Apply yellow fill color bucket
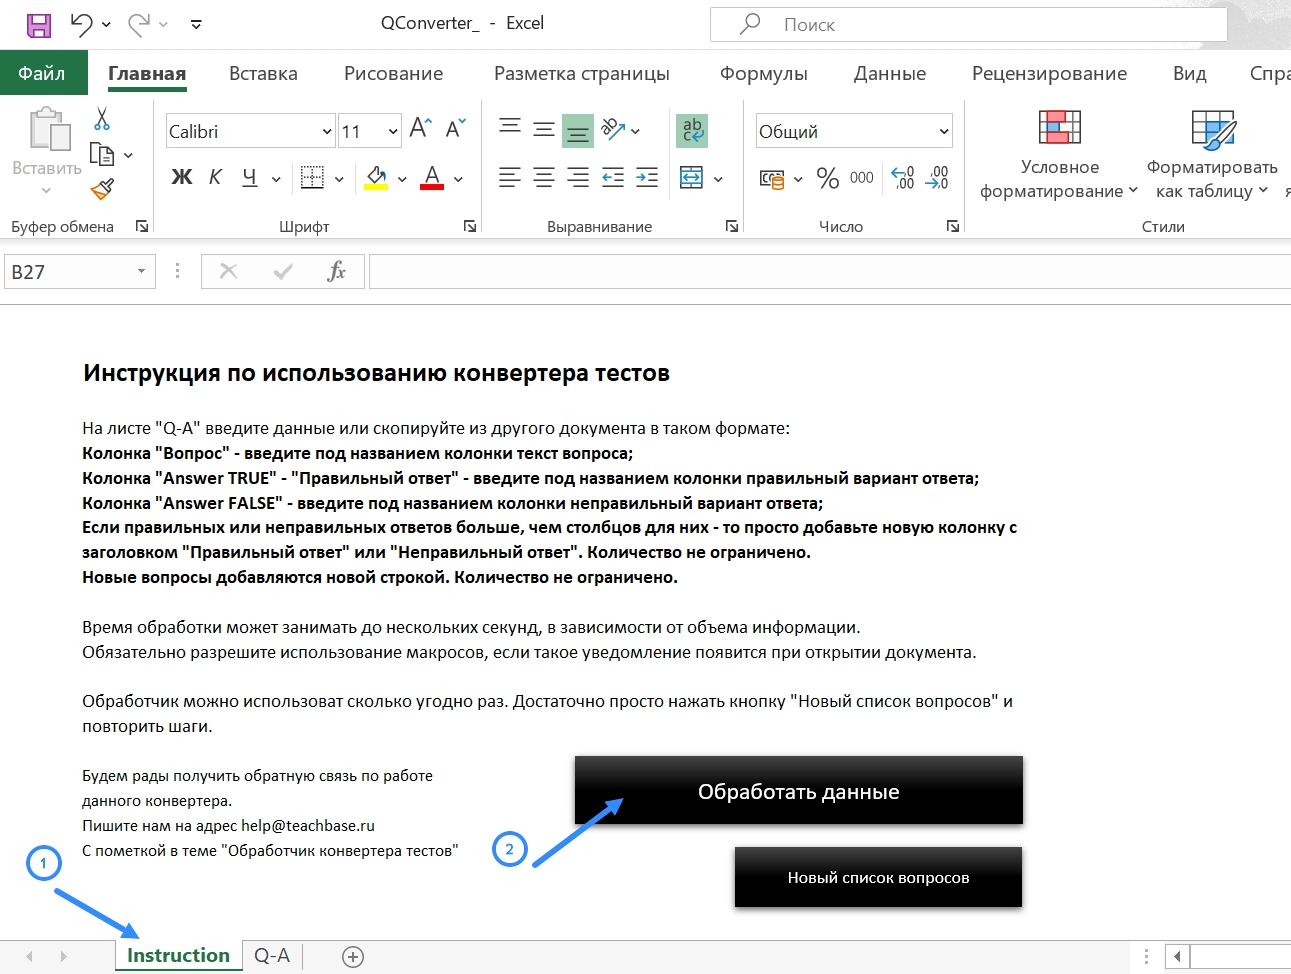The width and height of the screenshot is (1291, 974). (x=376, y=178)
